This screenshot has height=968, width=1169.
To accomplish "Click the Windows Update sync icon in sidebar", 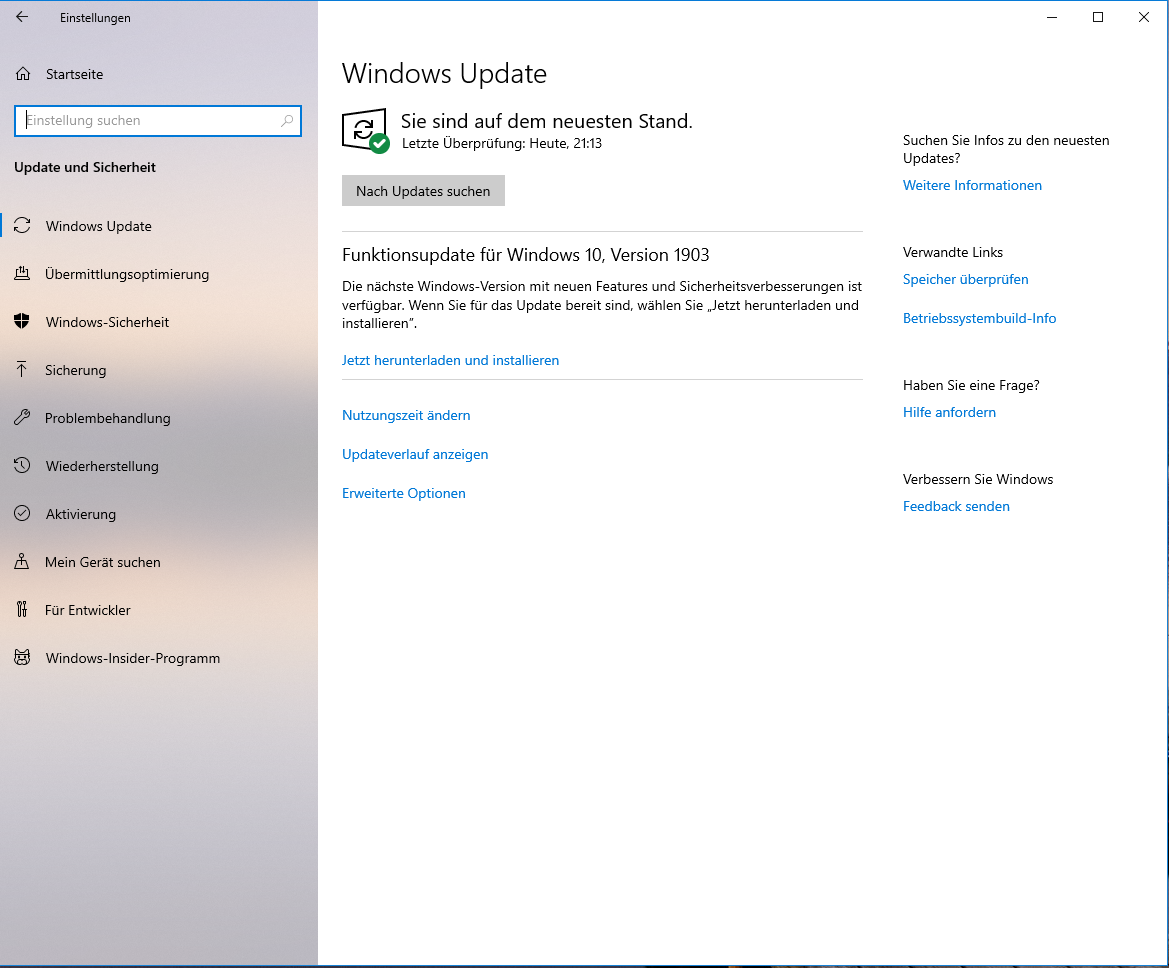I will click(x=22, y=225).
